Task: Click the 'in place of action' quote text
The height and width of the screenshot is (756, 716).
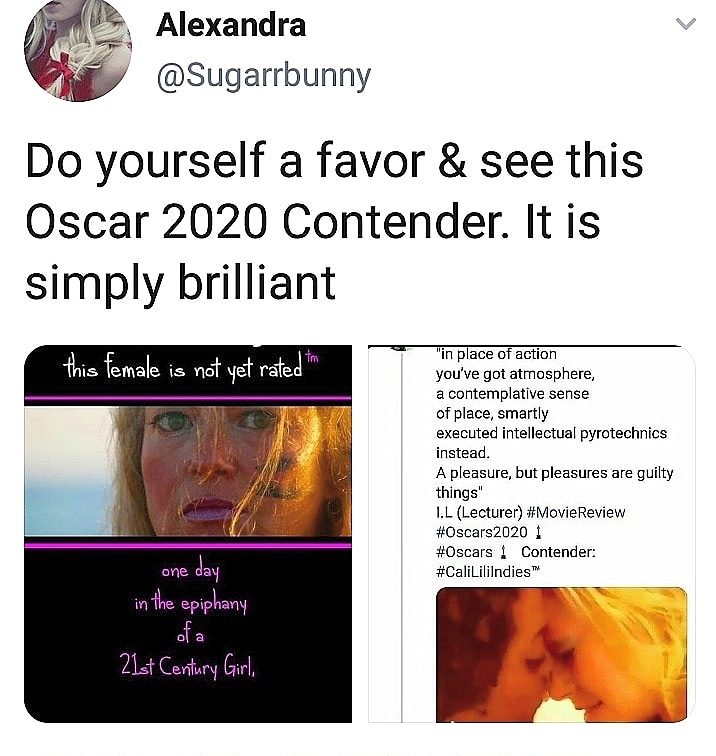Action: pyautogui.click(x=496, y=354)
